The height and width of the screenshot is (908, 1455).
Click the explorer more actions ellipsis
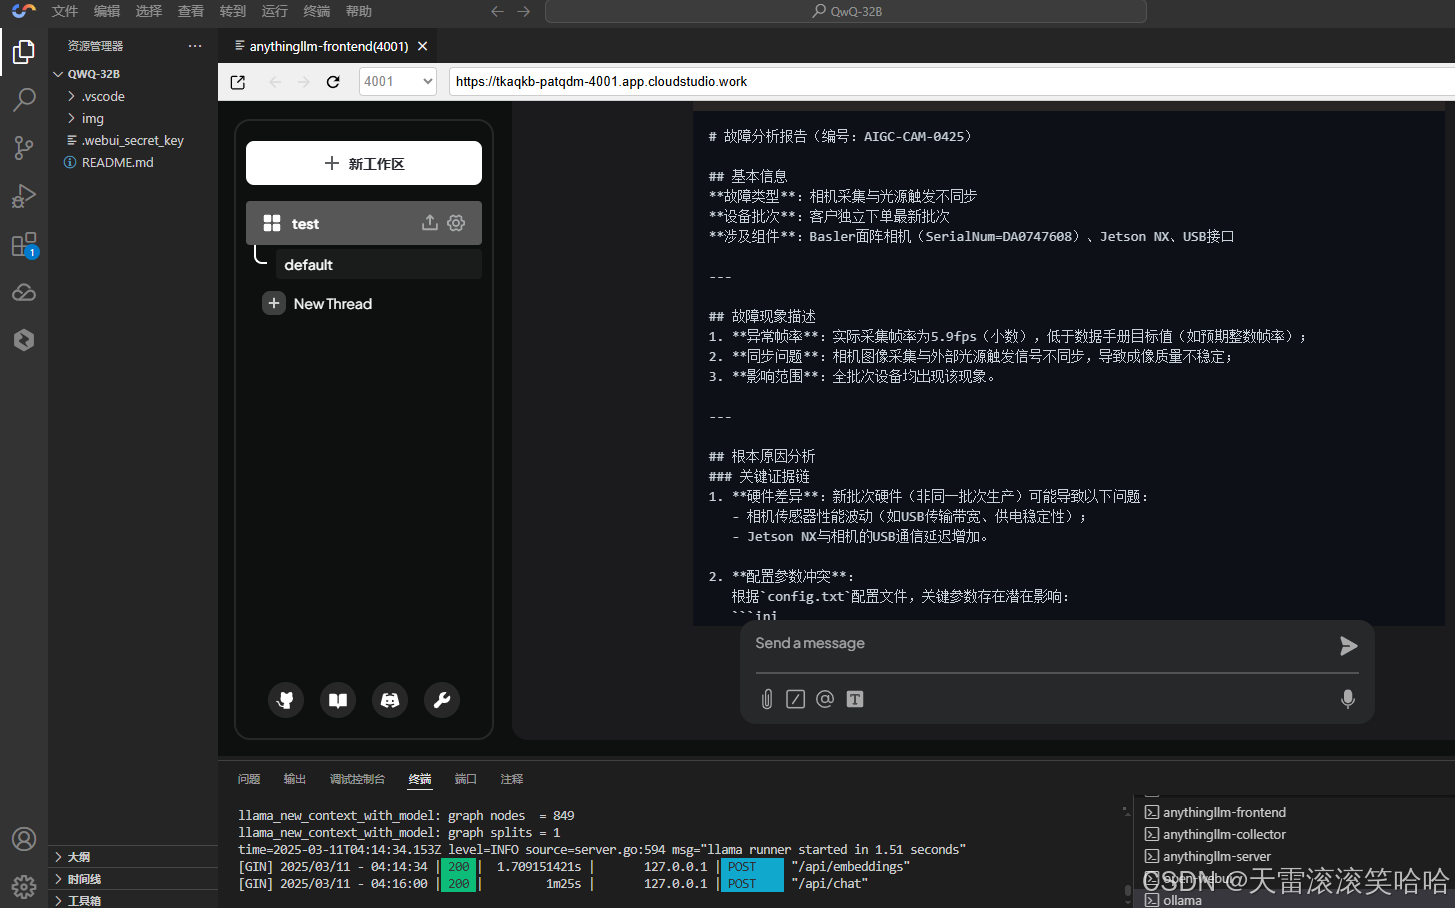click(x=195, y=46)
